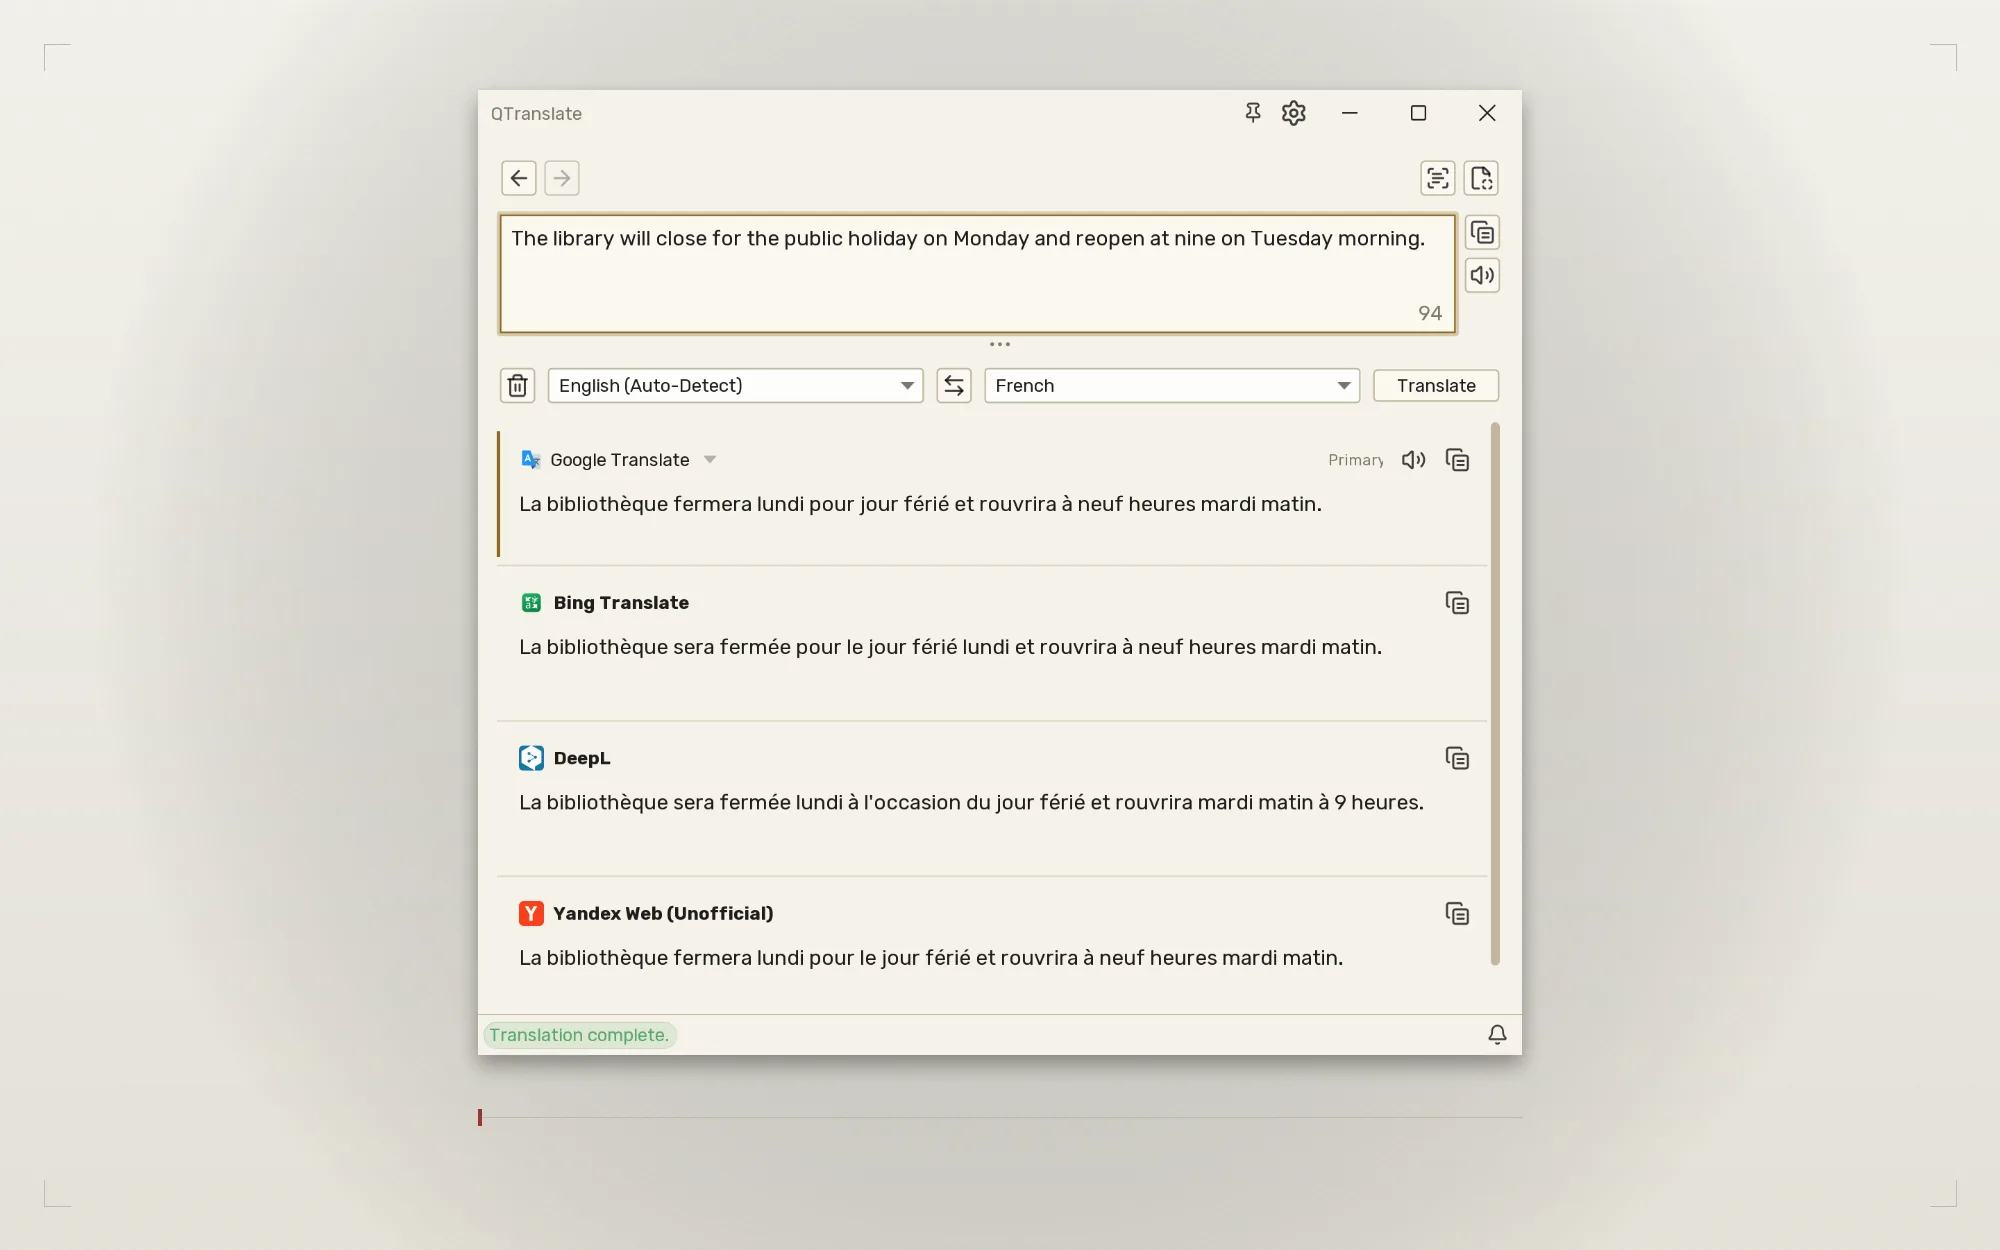Pin the QTranslate window on top
2000x1250 pixels.
click(1252, 113)
